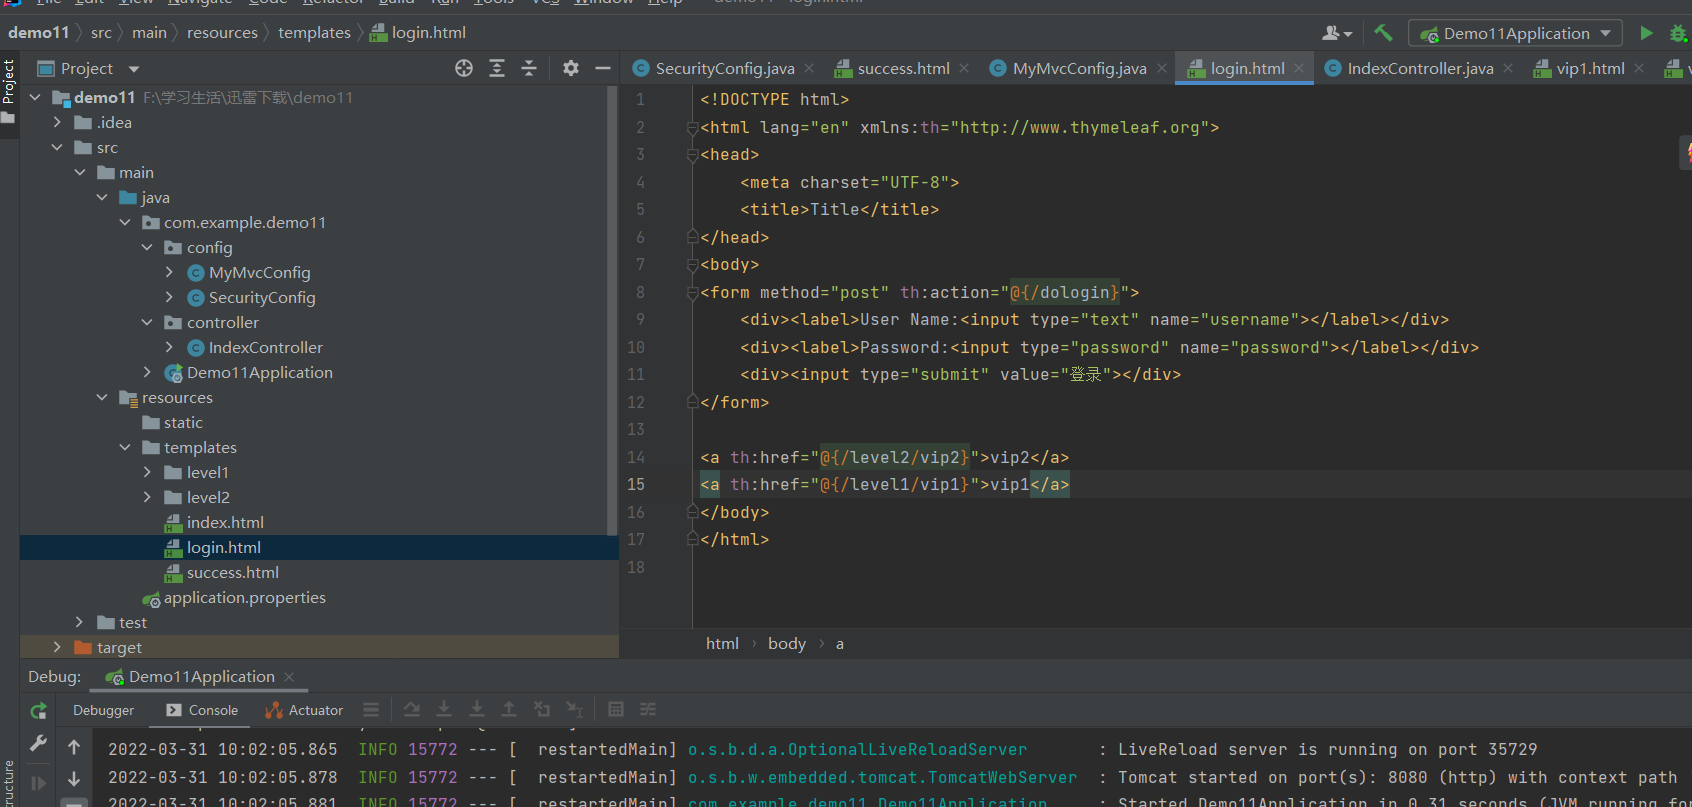This screenshot has width=1692, height=807.
Task: Click 'resources' in the breadcrumb path
Action: [222, 33]
